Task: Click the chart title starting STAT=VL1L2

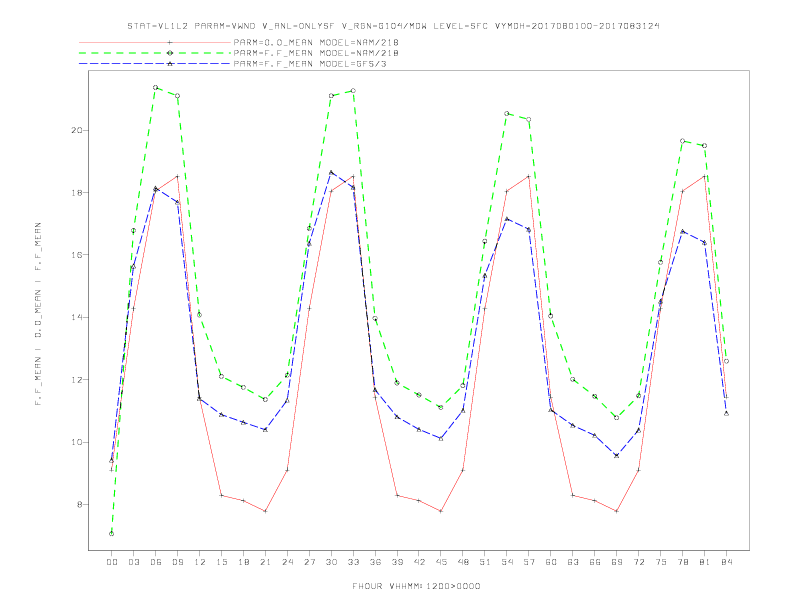Action: pos(393,26)
